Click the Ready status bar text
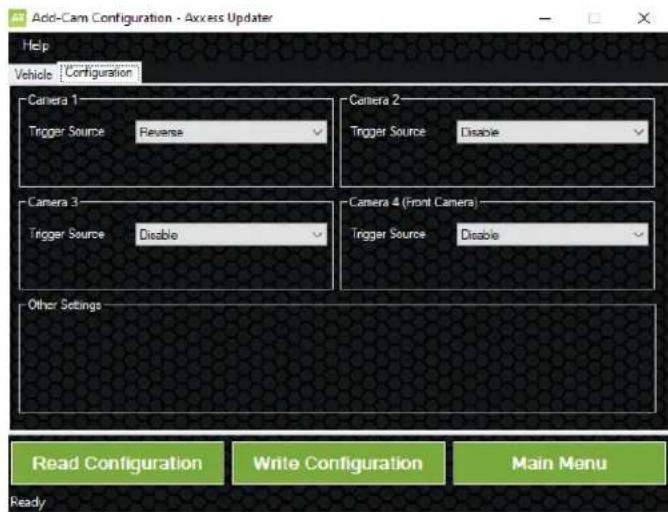This screenshot has width=668, height=512. pyautogui.click(x=27, y=502)
